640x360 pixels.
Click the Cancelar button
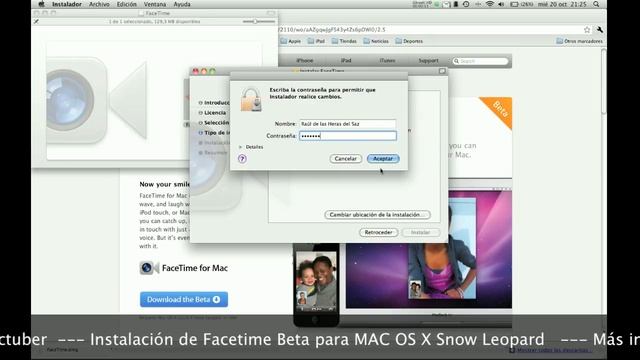345,159
